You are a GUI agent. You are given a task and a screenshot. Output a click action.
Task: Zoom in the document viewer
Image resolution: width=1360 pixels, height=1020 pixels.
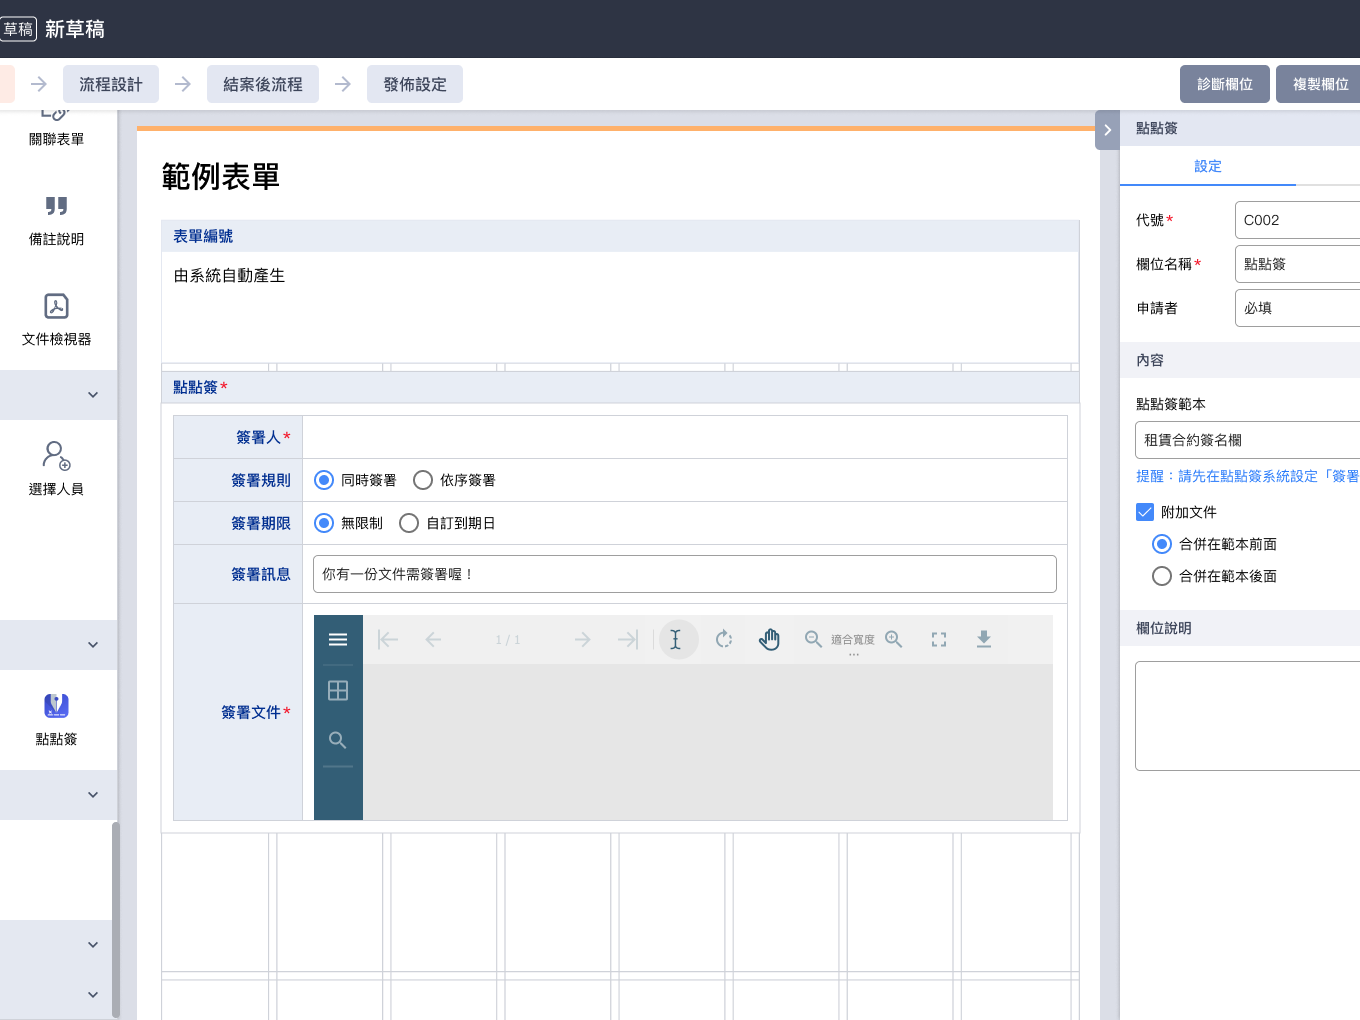pyautogui.click(x=894, y=639)
